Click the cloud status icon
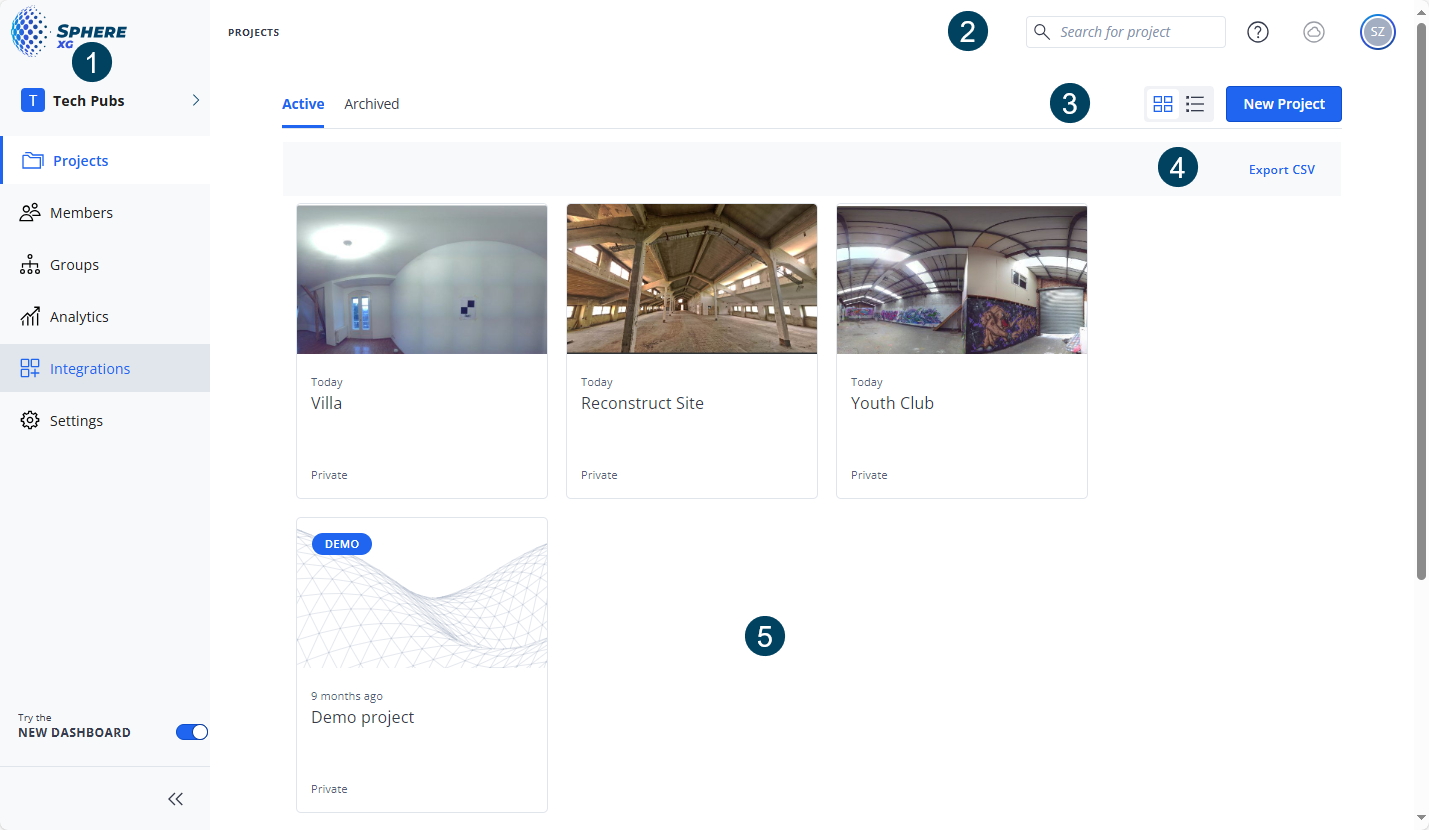This screenshot has width=1429, height=830. pos(1314,32)
